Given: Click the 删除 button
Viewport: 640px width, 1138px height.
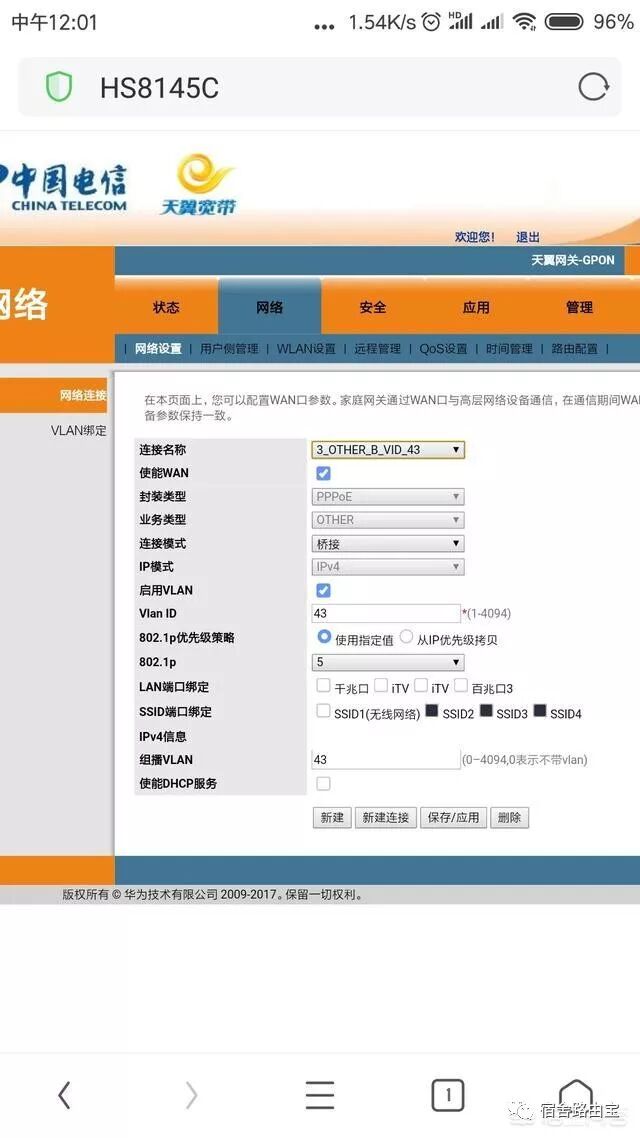Looking at the screenshot, I should [509, 817].
